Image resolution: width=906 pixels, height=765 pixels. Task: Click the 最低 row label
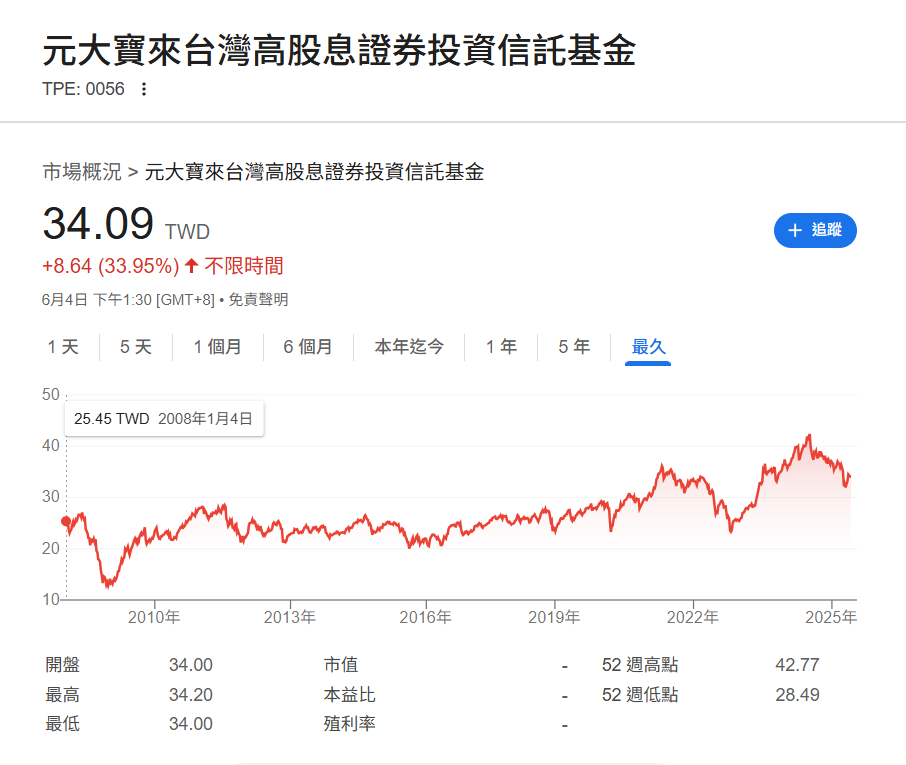coord(62,724)
